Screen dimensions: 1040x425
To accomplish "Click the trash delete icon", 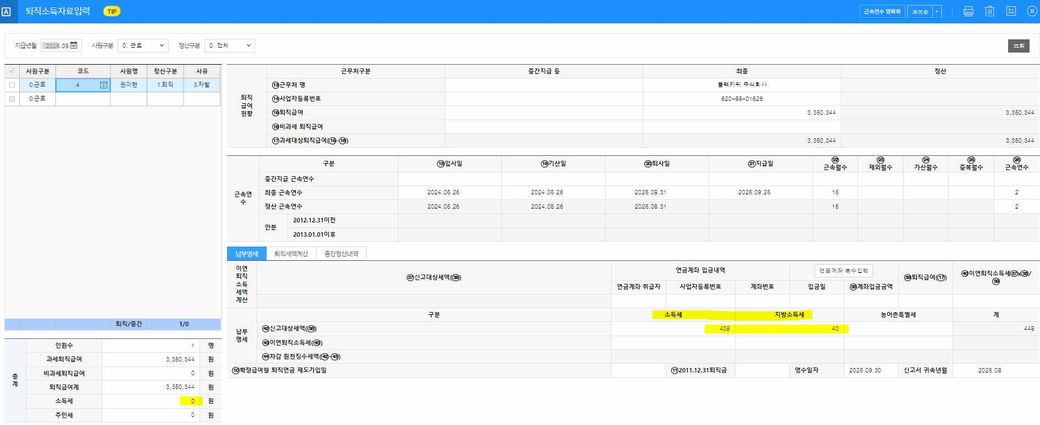I will point(989,11).
